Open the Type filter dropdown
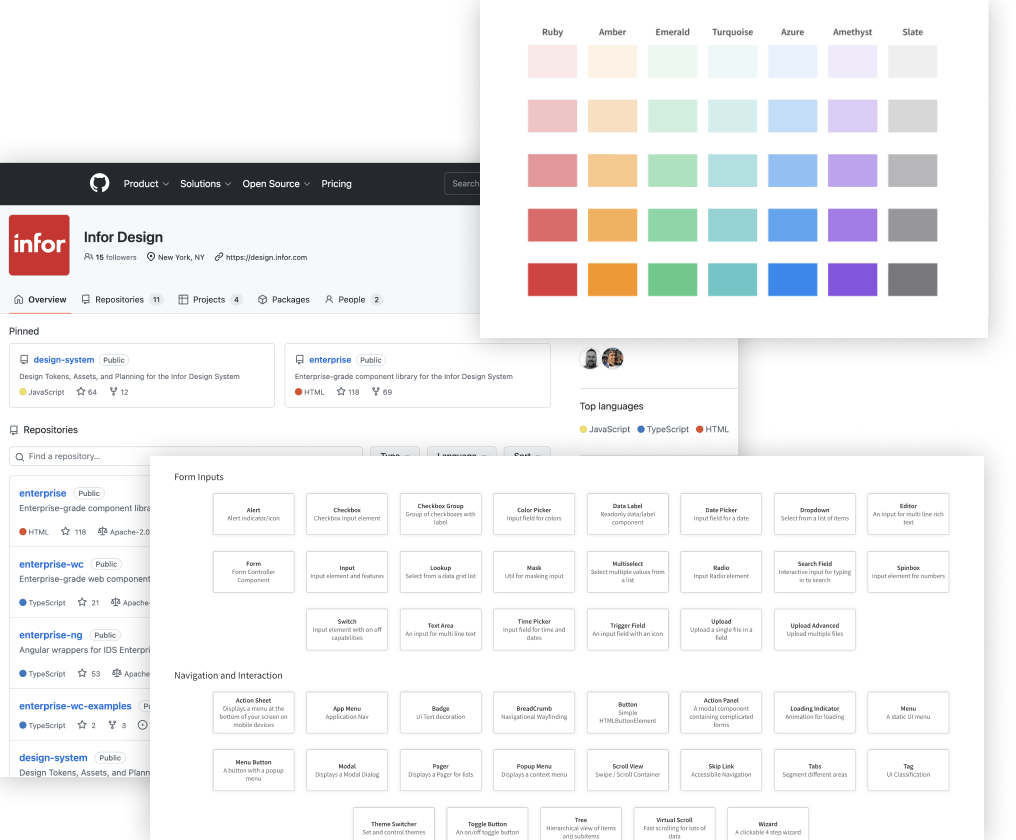The width and height of the screenshot is (1016, 840). (393, 453)
